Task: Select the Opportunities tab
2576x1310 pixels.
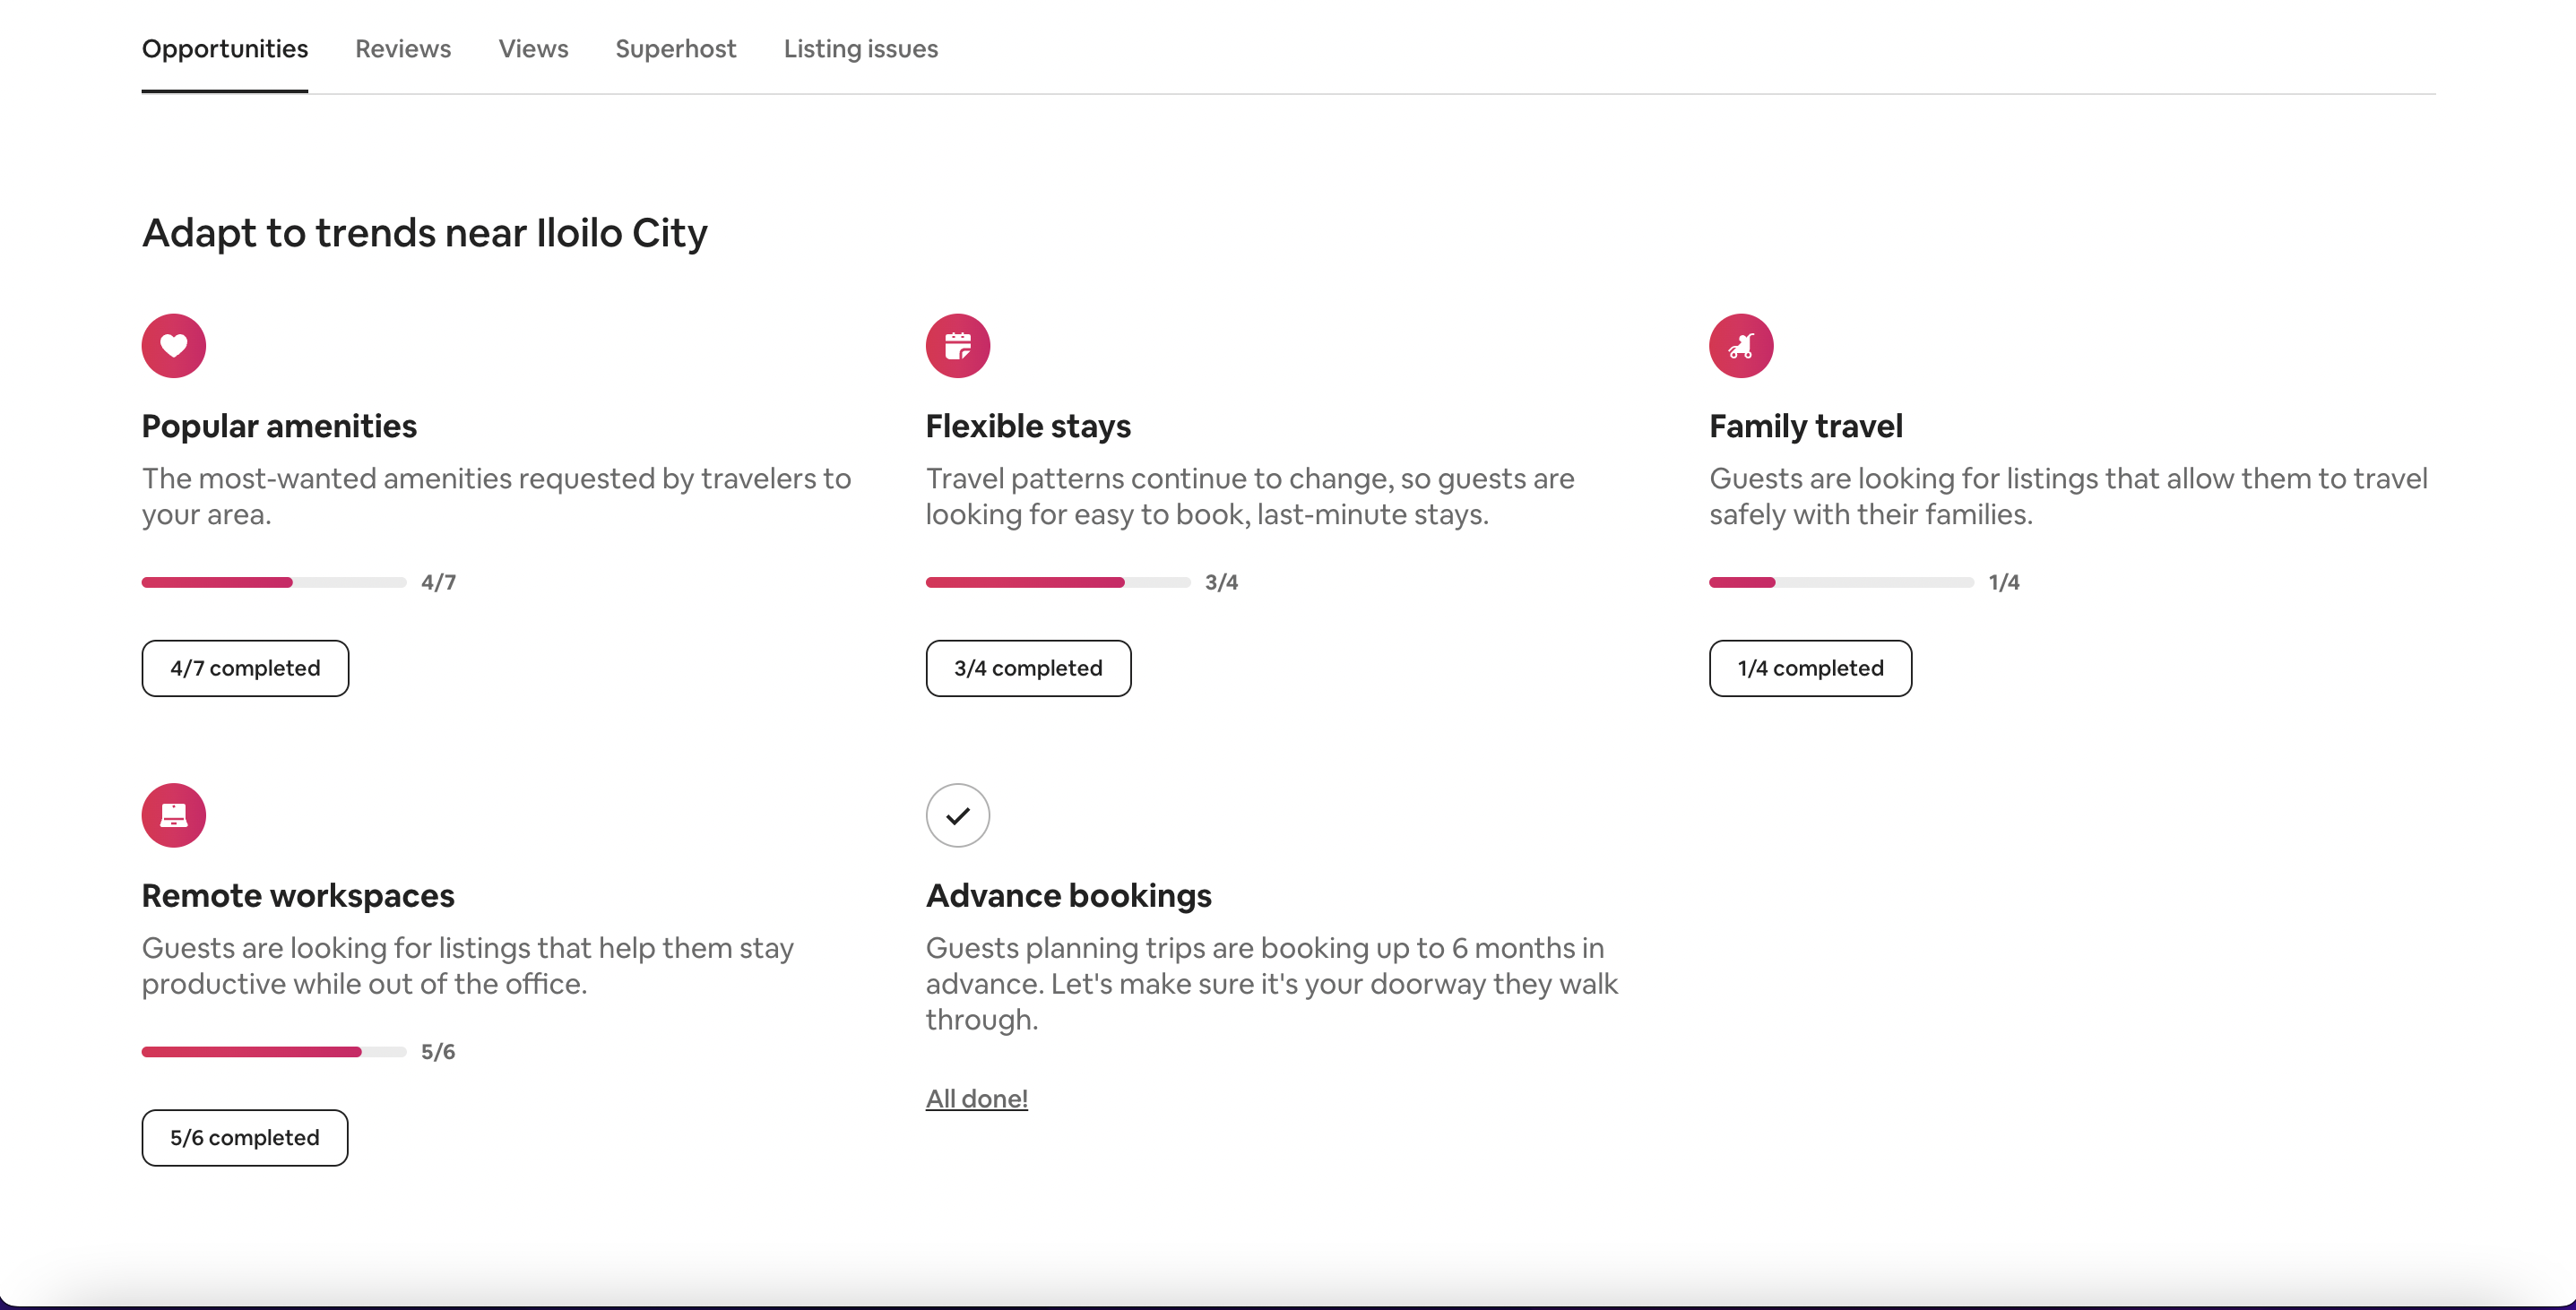Action: 225,48
